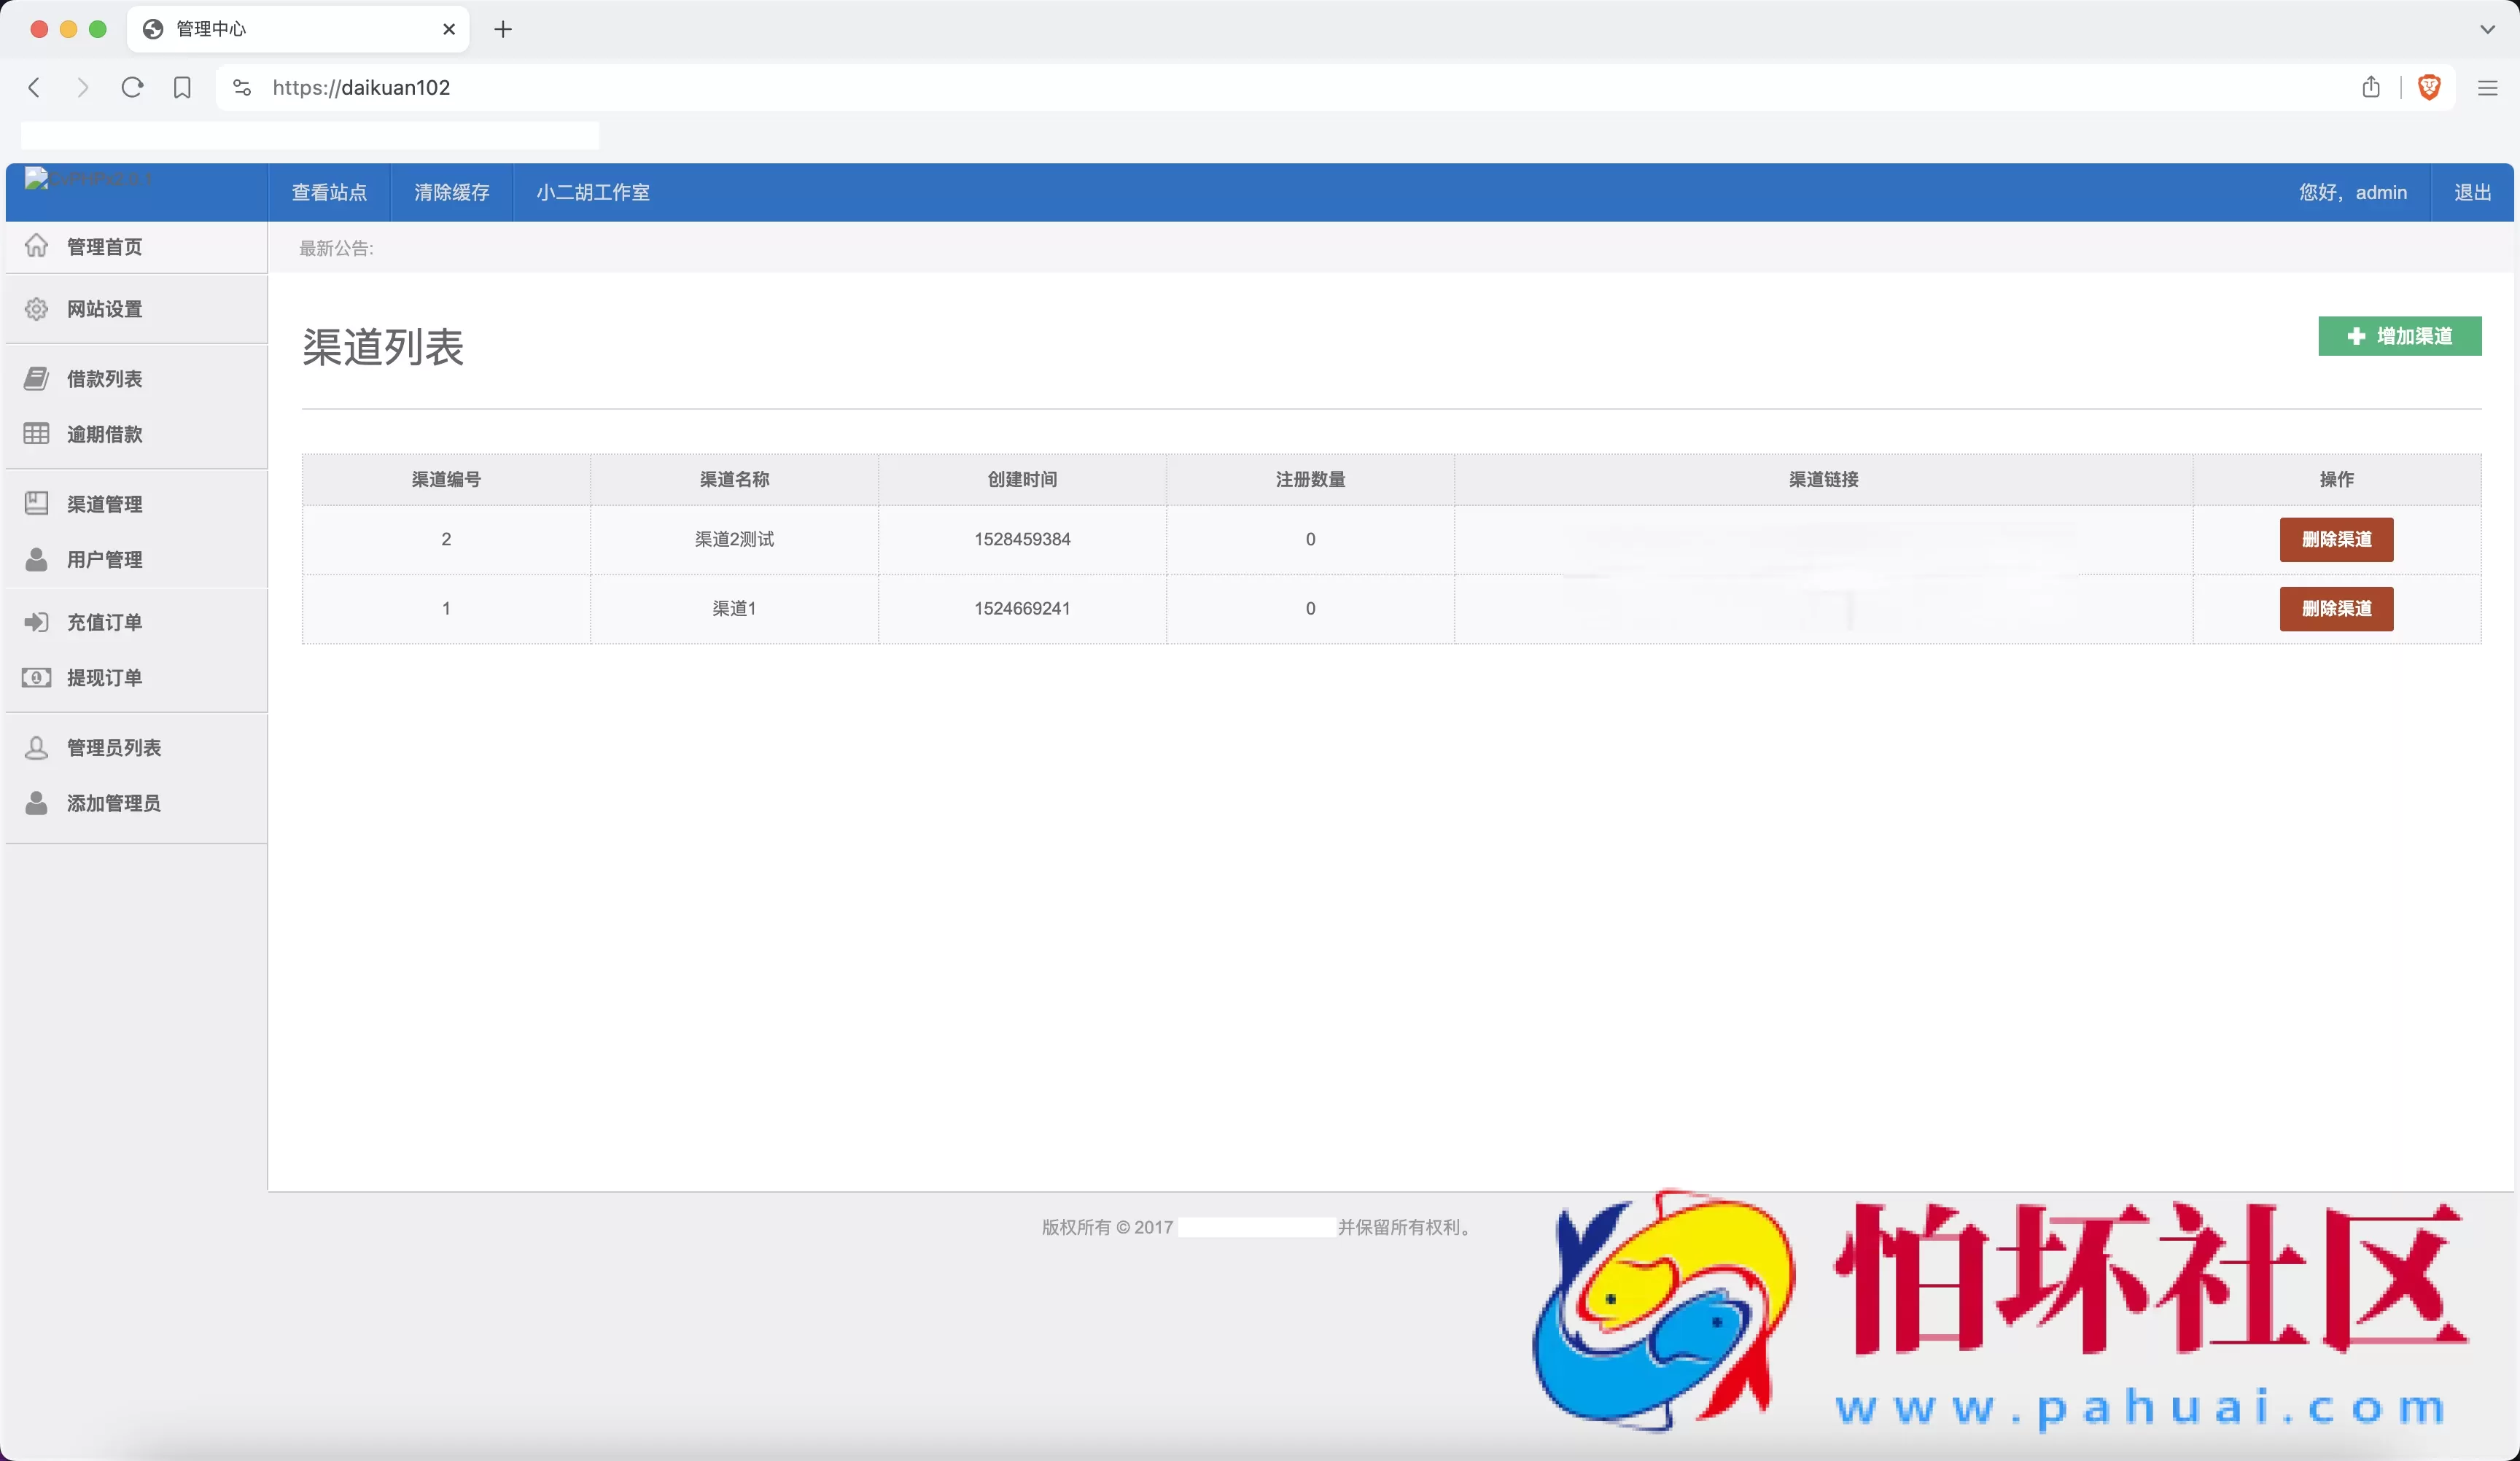Viewport: 2520px width, 1461px height.
Task: Click the book icon beside 借款列表
Action: pyautogui.click(x=36, y=378)
